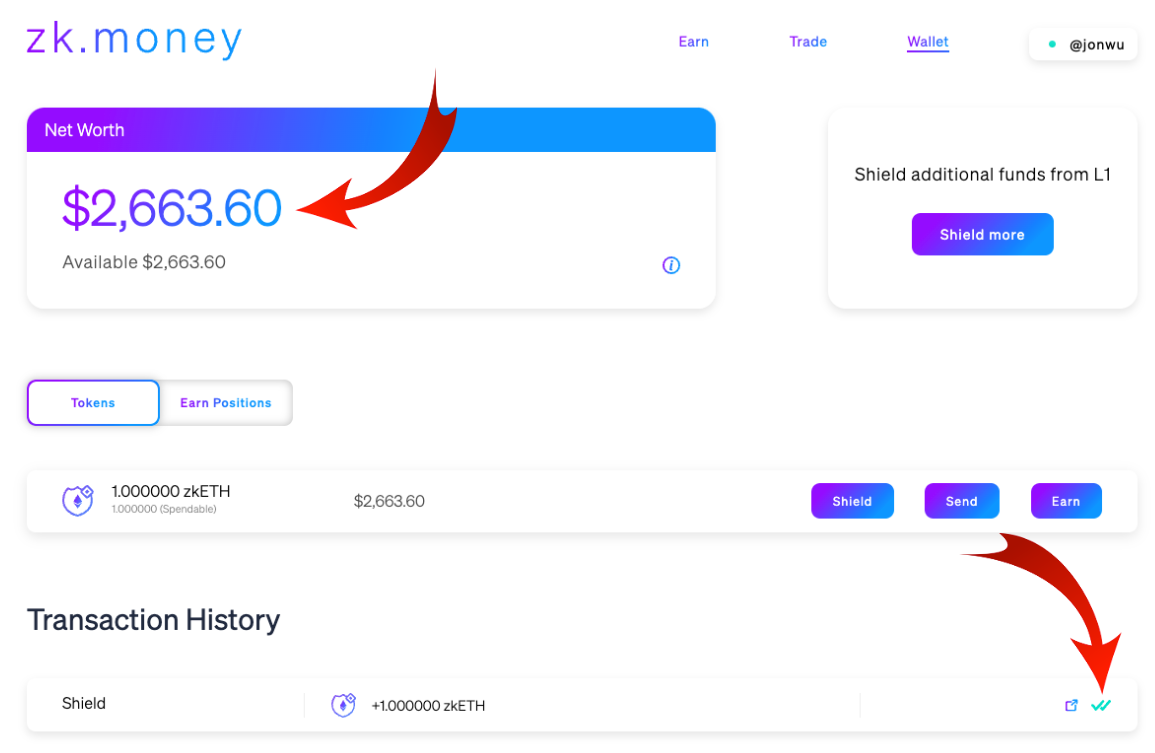This screenshot has height=753, width=1155.
Task: Click the double checkmark settled status icon
Action: click(x=1102, y=704)
